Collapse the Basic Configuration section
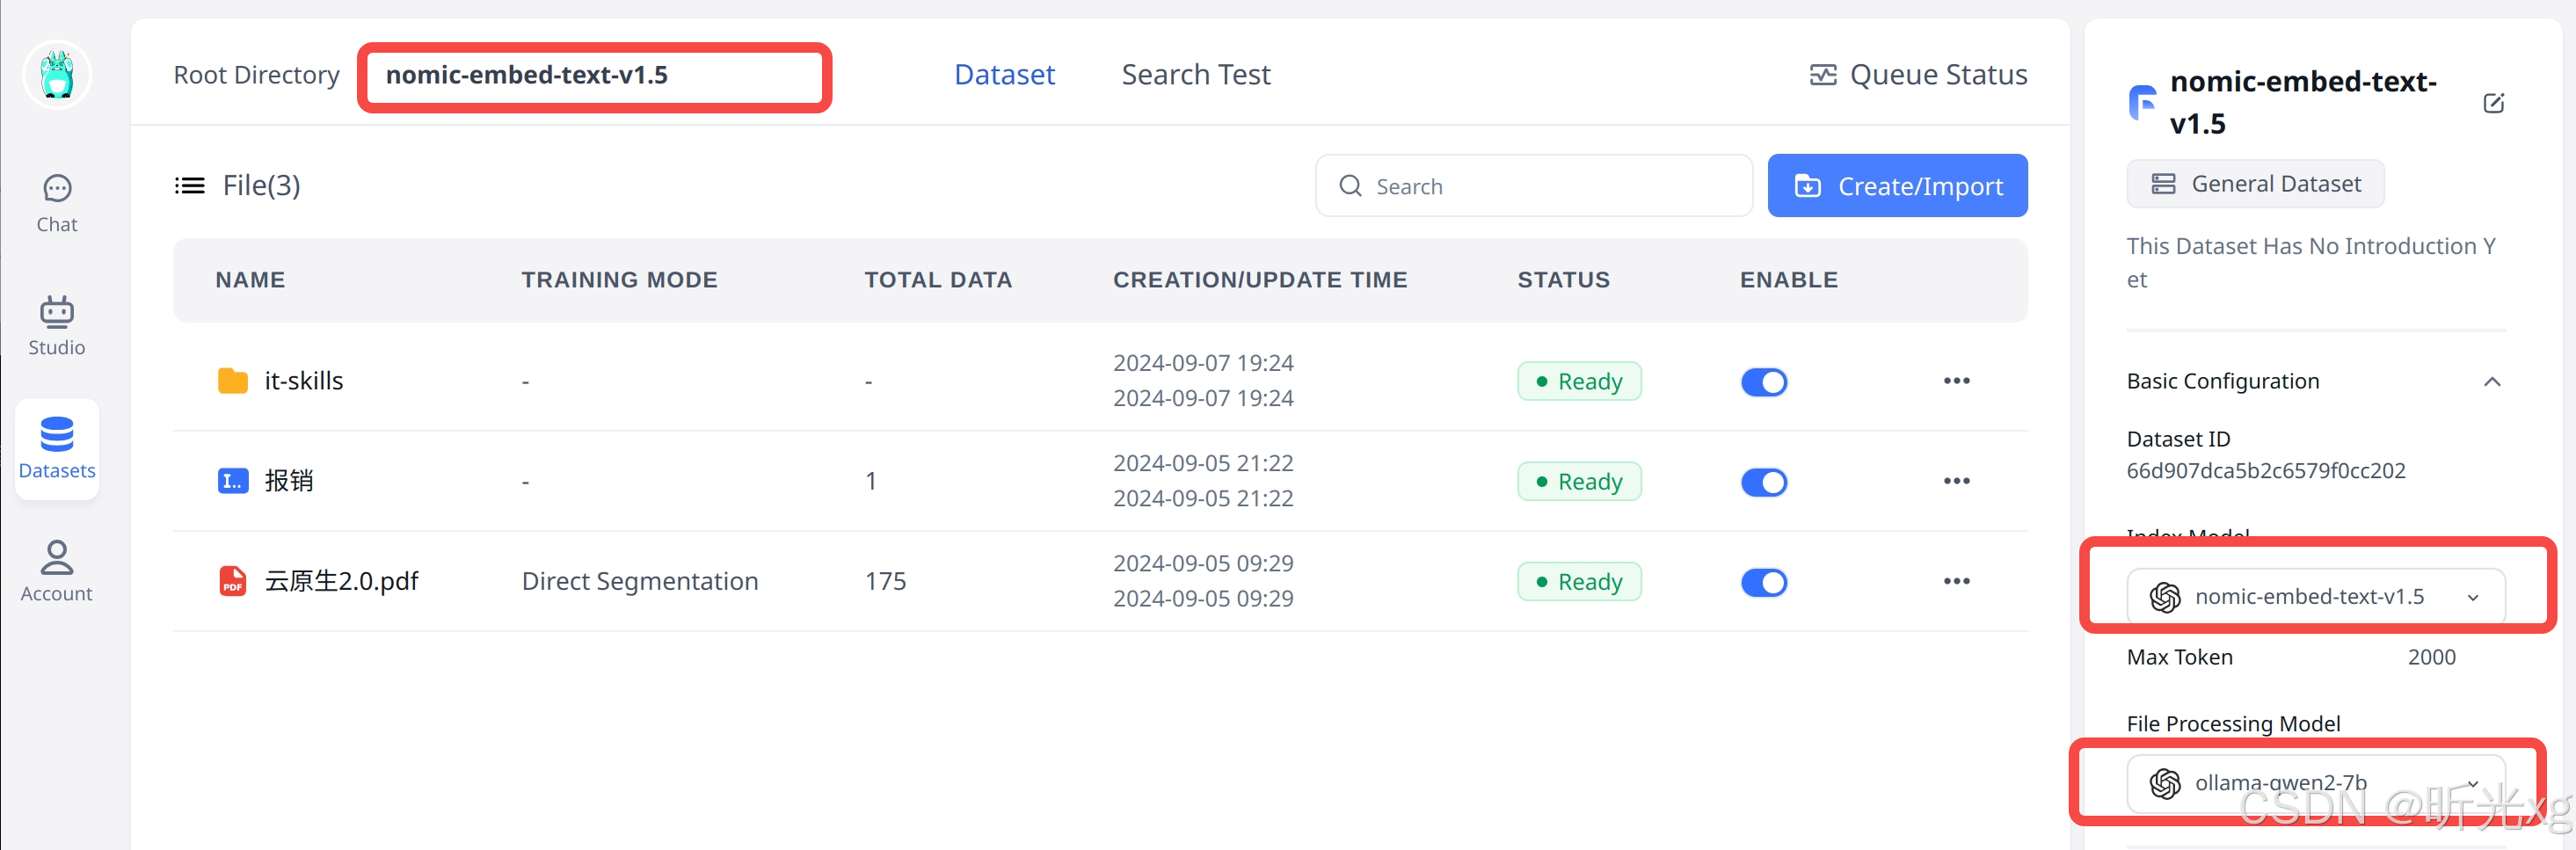Screen dimensions: 2576x850 2491,382
